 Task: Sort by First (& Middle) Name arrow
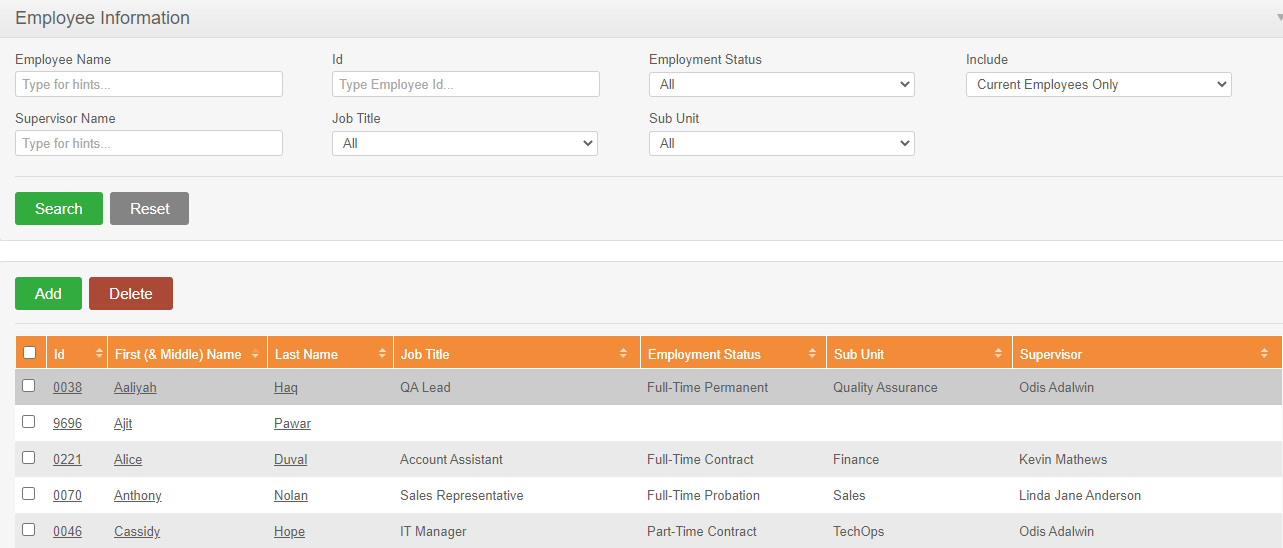(257, 355)
